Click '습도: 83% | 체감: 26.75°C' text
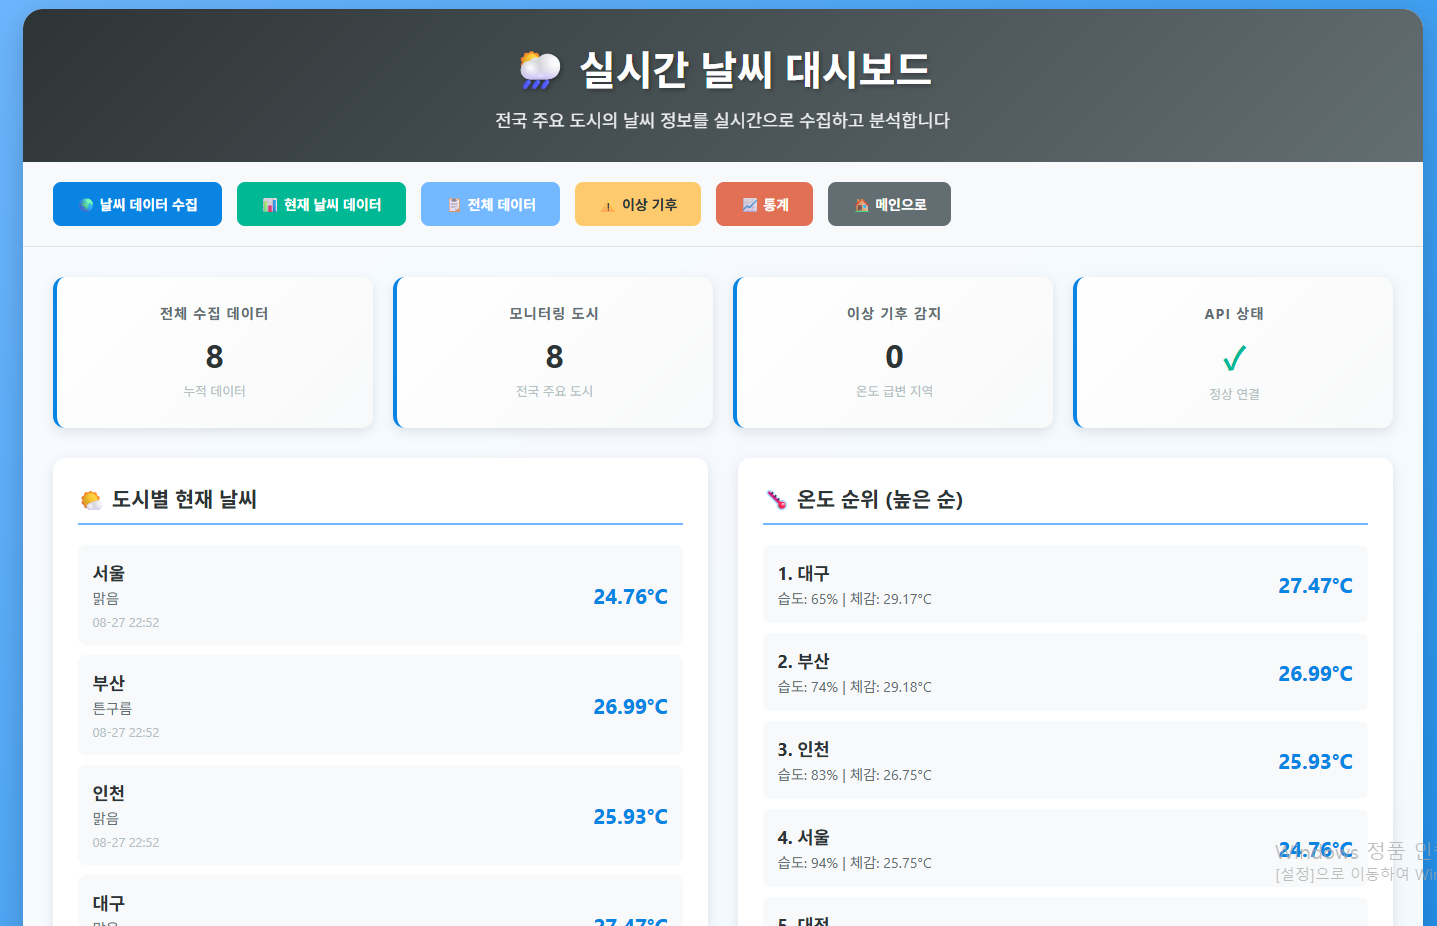This screenshot has width=1437, height=926. (x=854, y=775)
